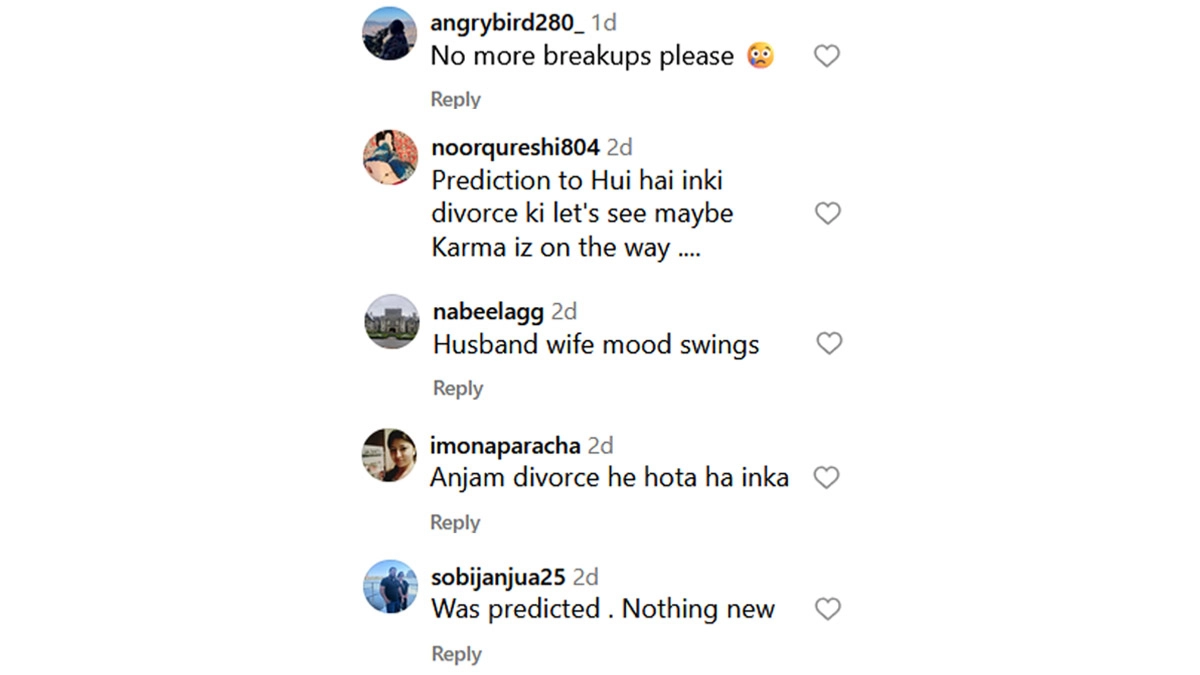Like sobijanjua25's comment using heart icon

pyautogui.click(x=827, y=608)
